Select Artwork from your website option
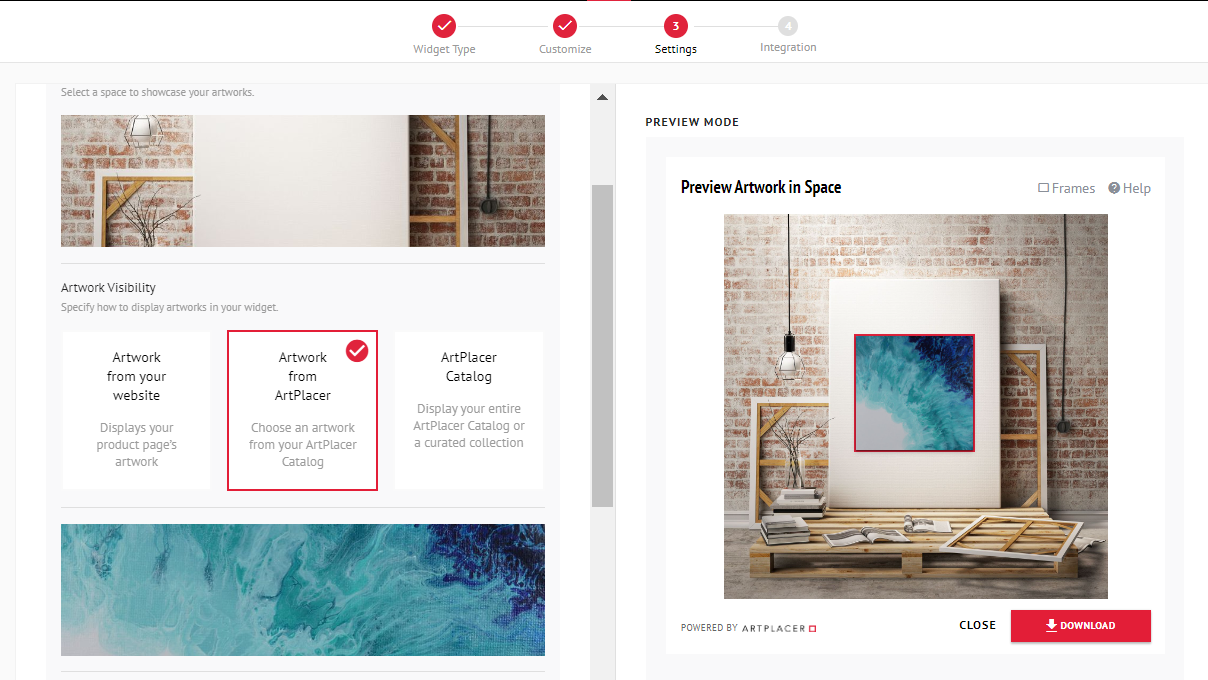 tap(136, 411)
